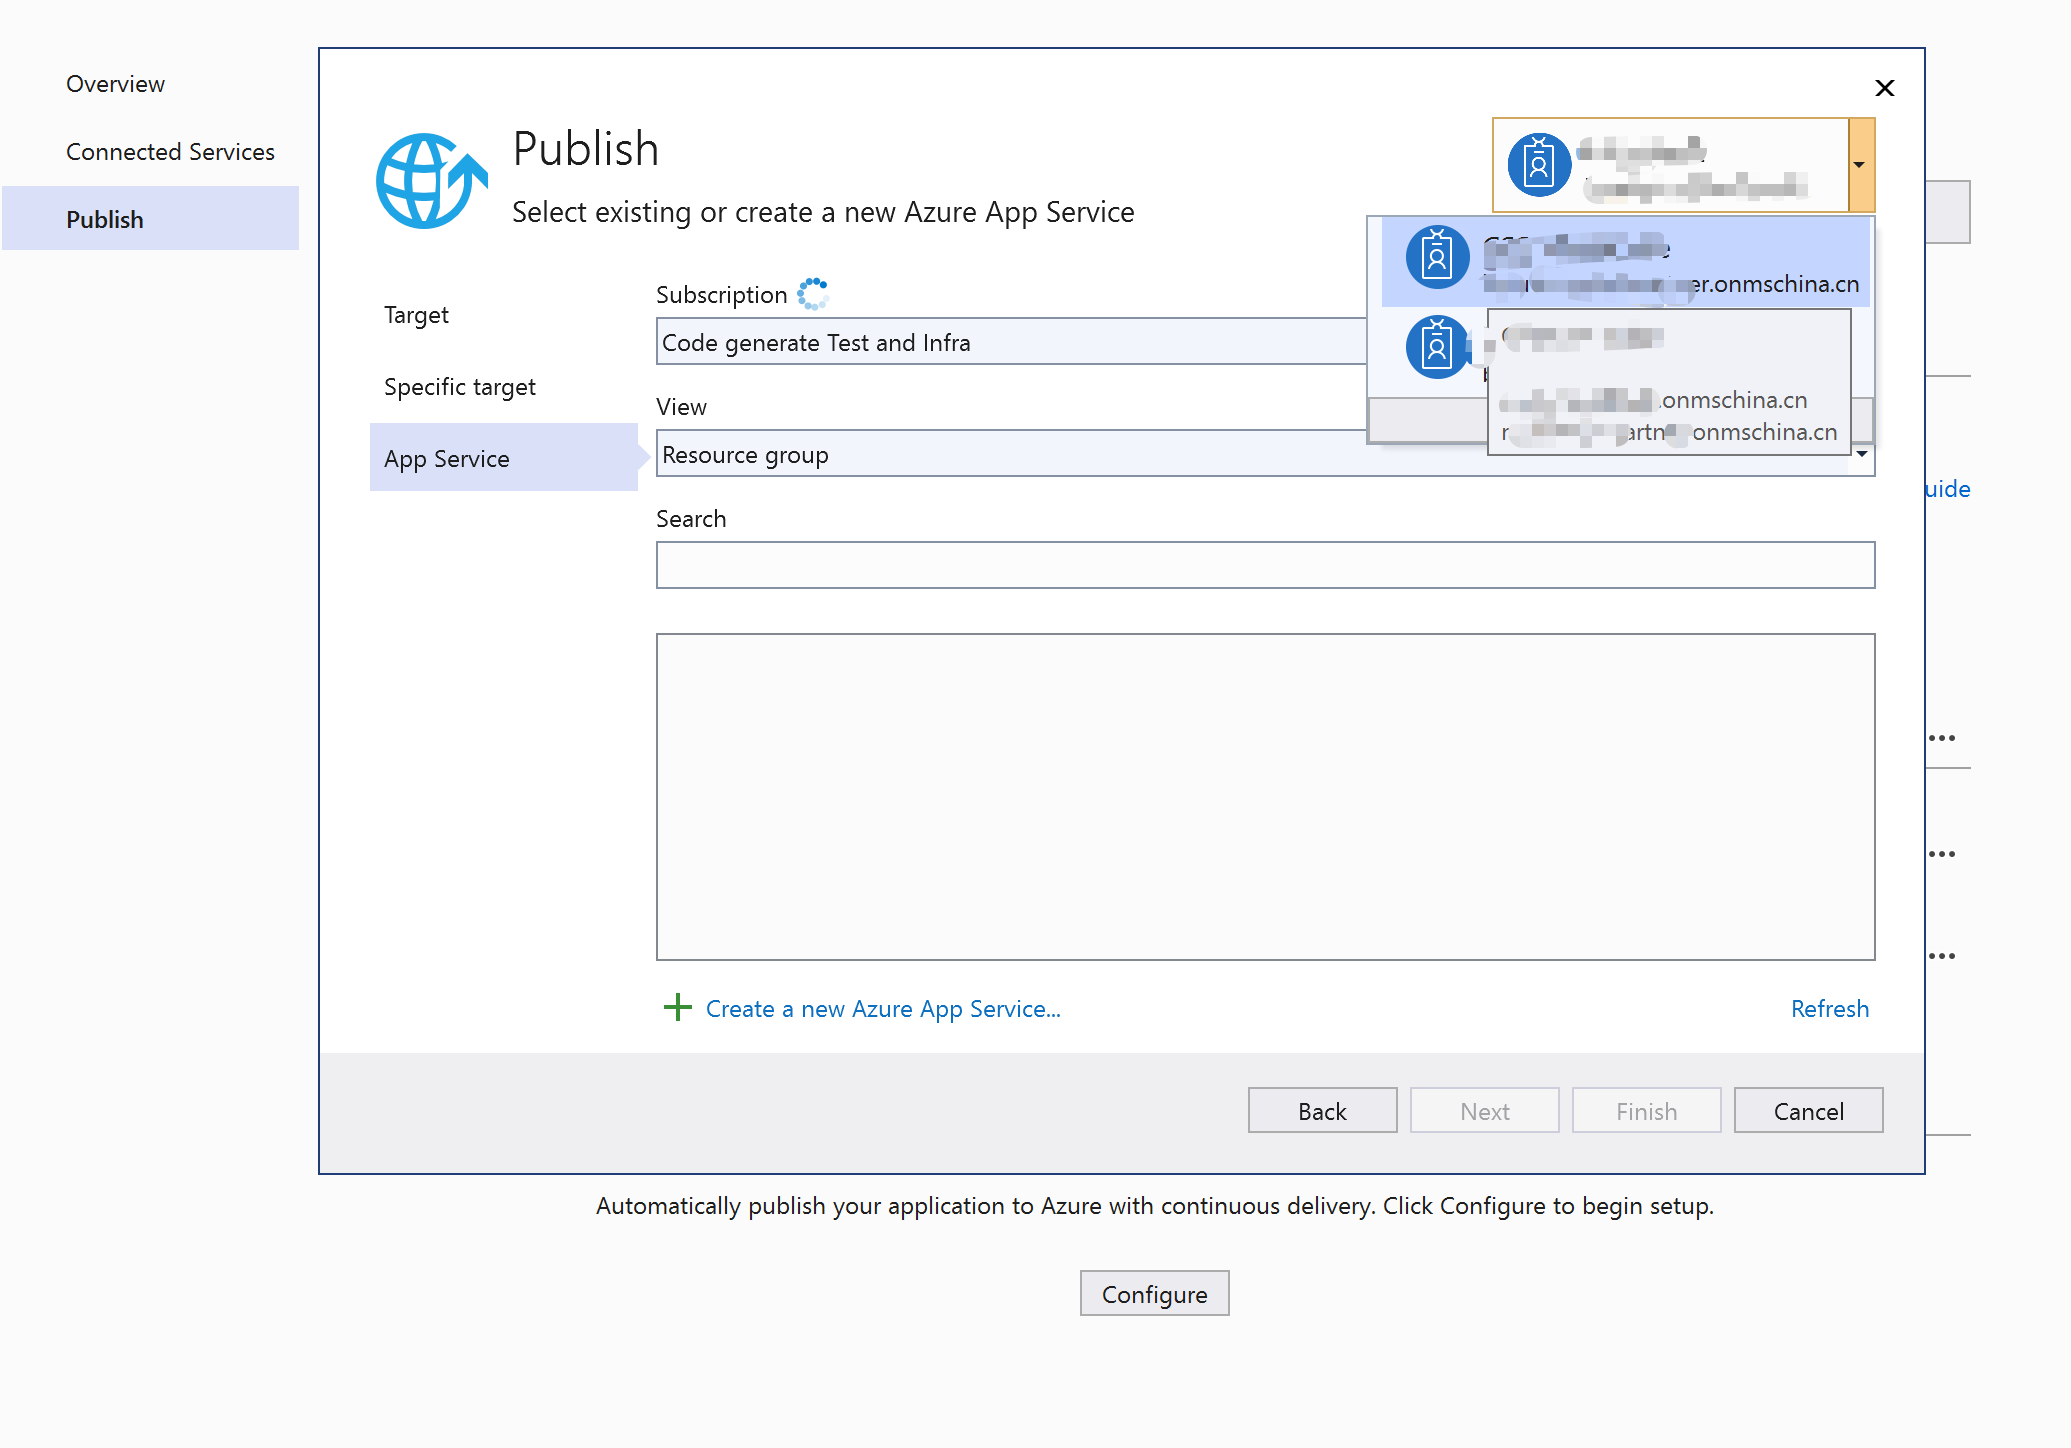The width and height of the screenshot is (2071, 1448).
Task: Click the account badge icon in the selector
Action: coord(1538,165)
